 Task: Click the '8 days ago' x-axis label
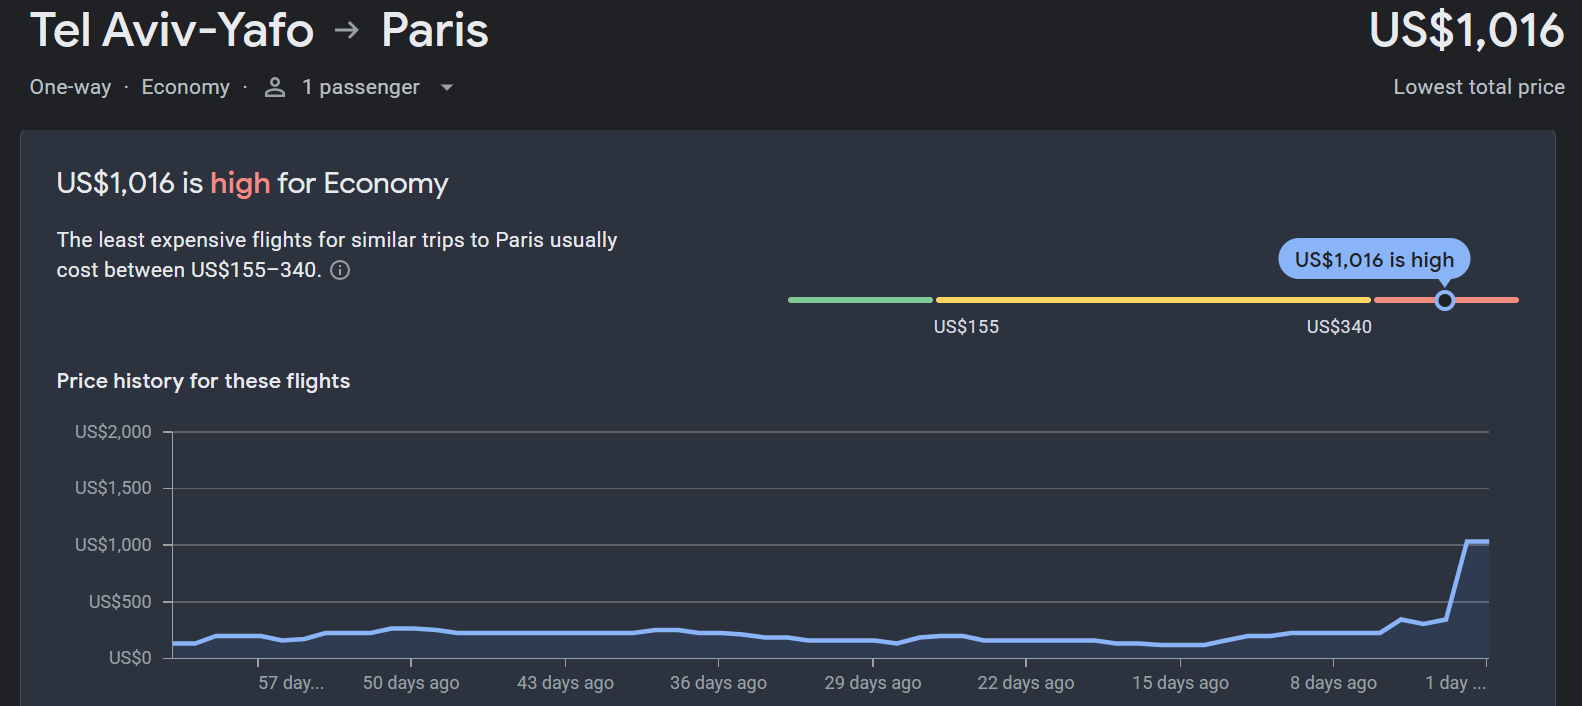pos(1333,683)
